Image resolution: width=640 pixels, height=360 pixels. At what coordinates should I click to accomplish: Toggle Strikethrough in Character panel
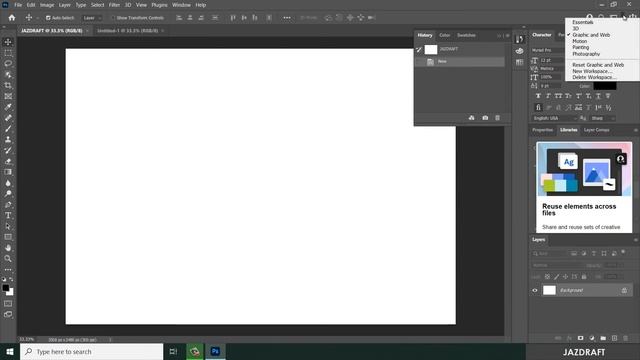coord(608,96)
